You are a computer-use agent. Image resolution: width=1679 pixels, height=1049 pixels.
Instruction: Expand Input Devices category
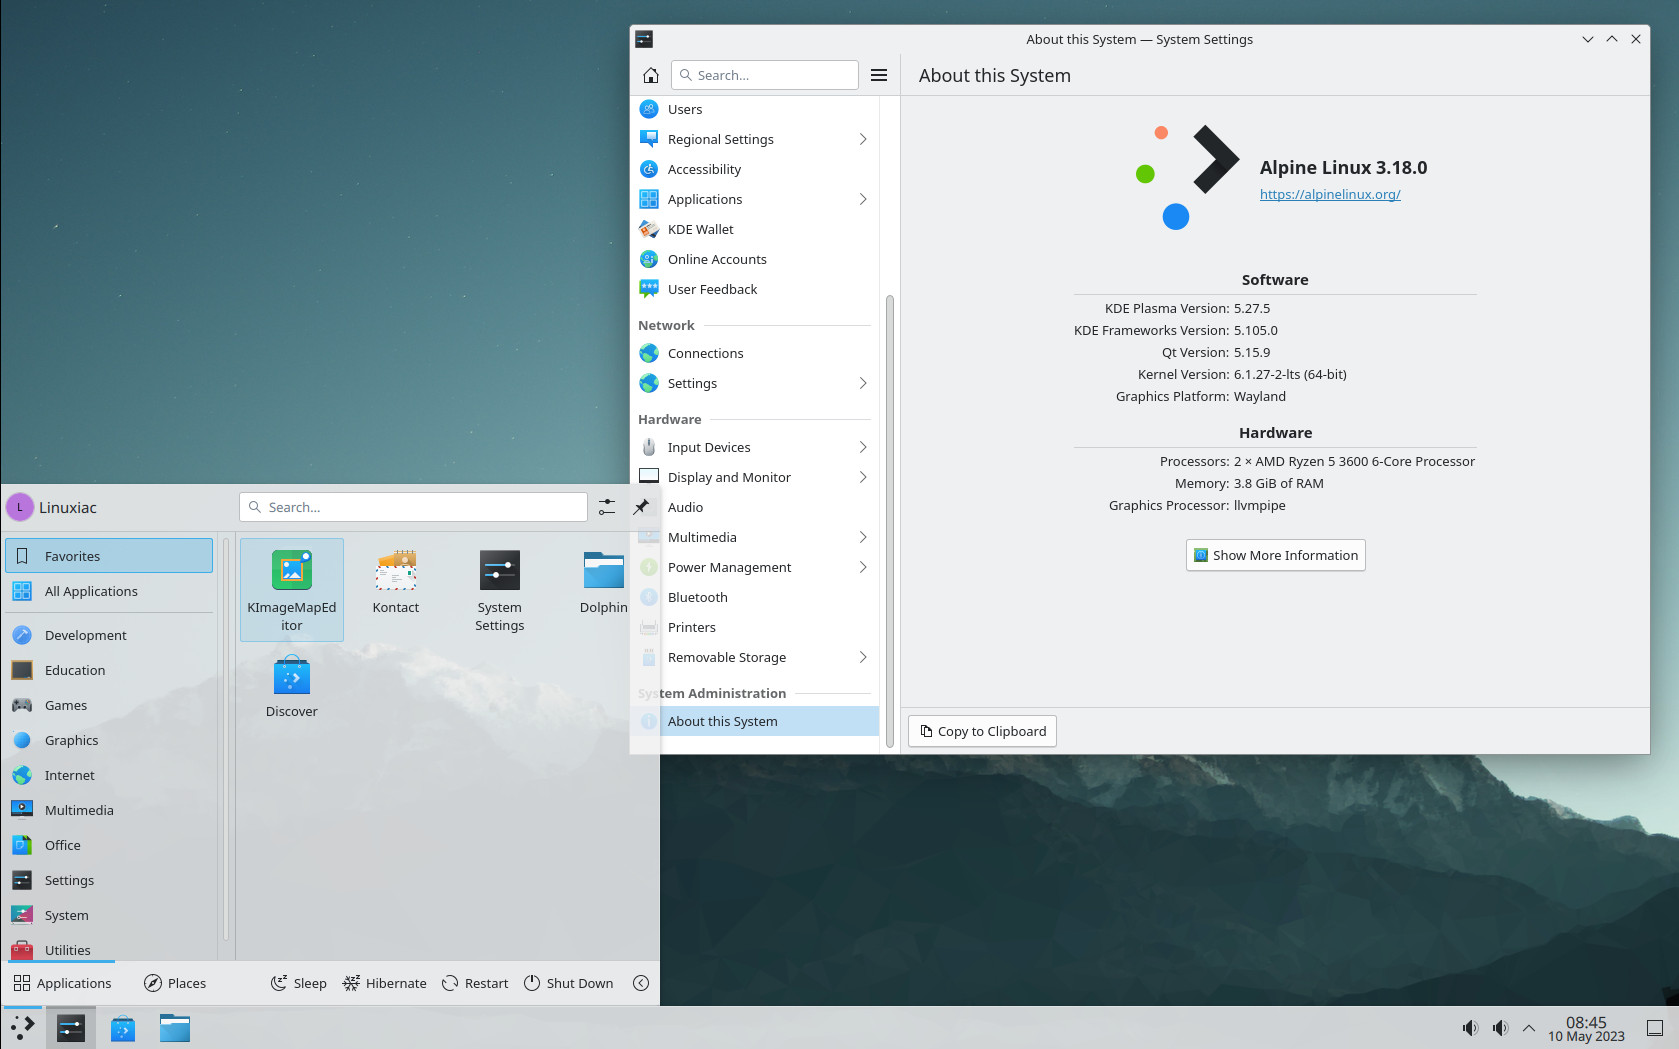[x=755, y=447]
